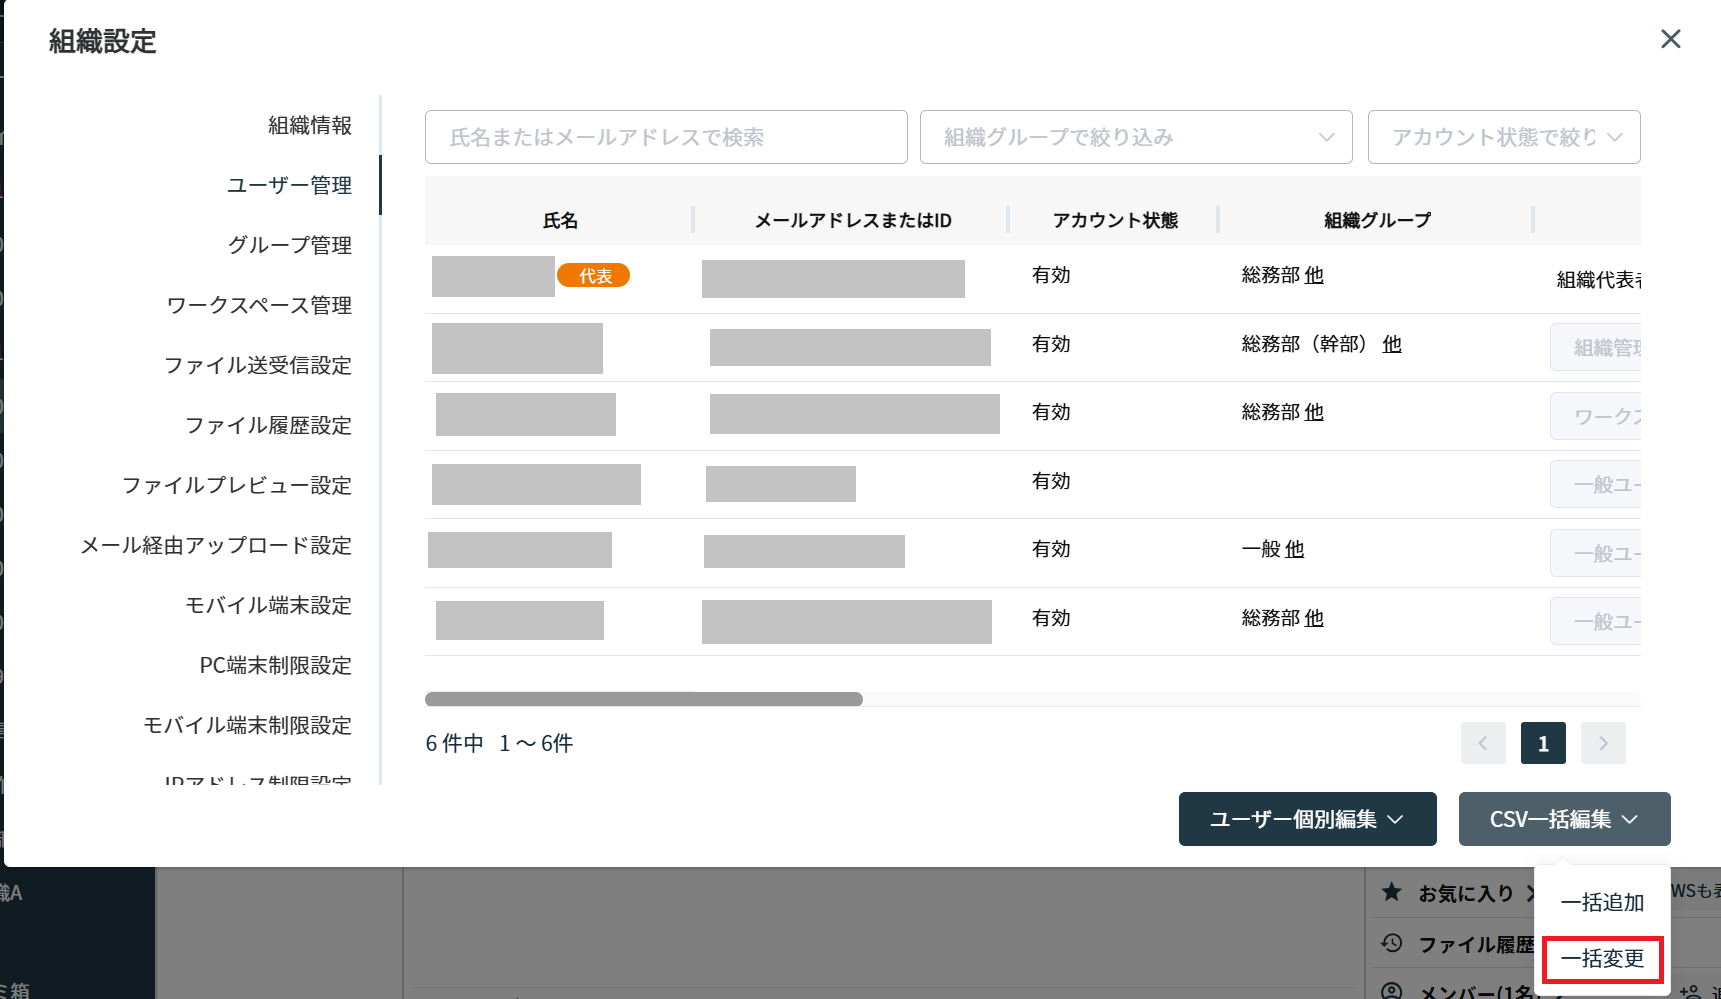Click the orange 代表 badge on the first user
This screenshot has height=999, width=1721.
[593, 275]
